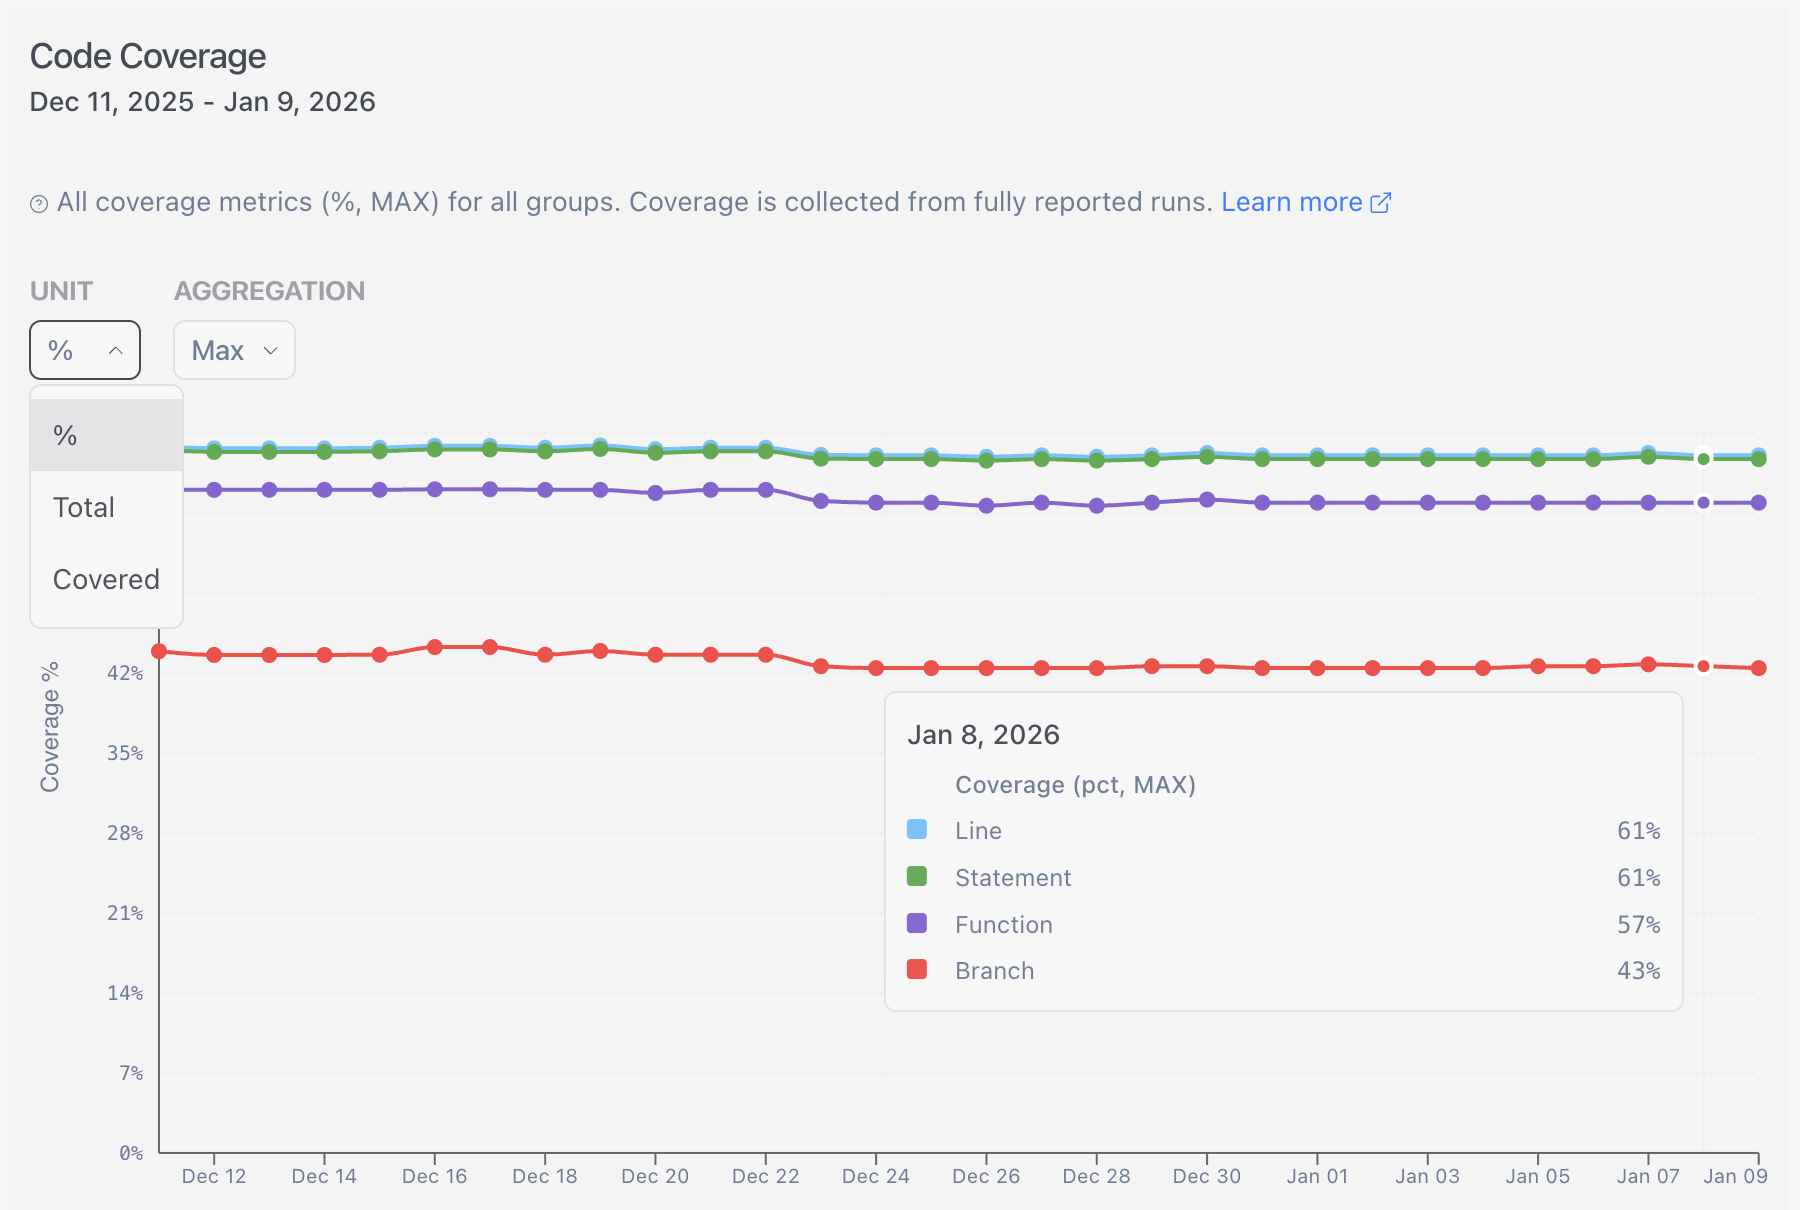Click the first red Branch point on Dec 11
Image resolution: width=1800 pixels, height=1210 pixels.
click(159, 651)
